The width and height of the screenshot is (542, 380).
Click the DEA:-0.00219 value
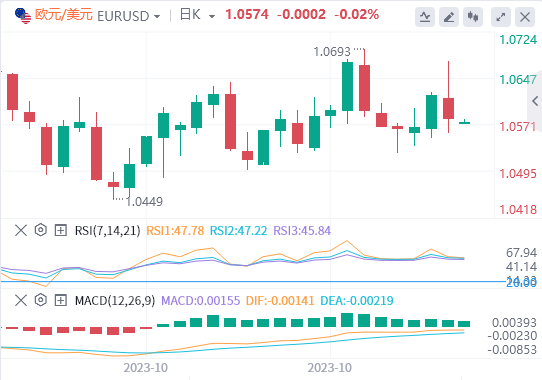point(357,301)
